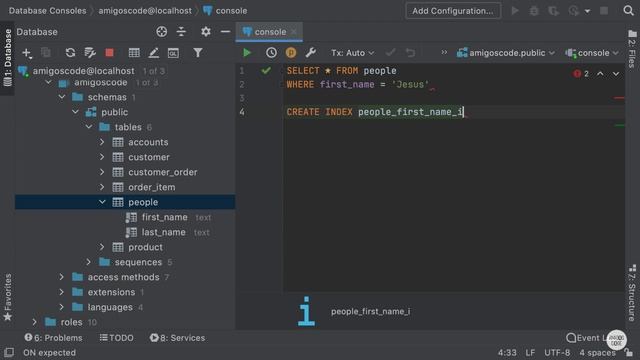Click the 4 spaces indent setting
640x360 pixels.
pyautogui.click(x=597, y=353)
